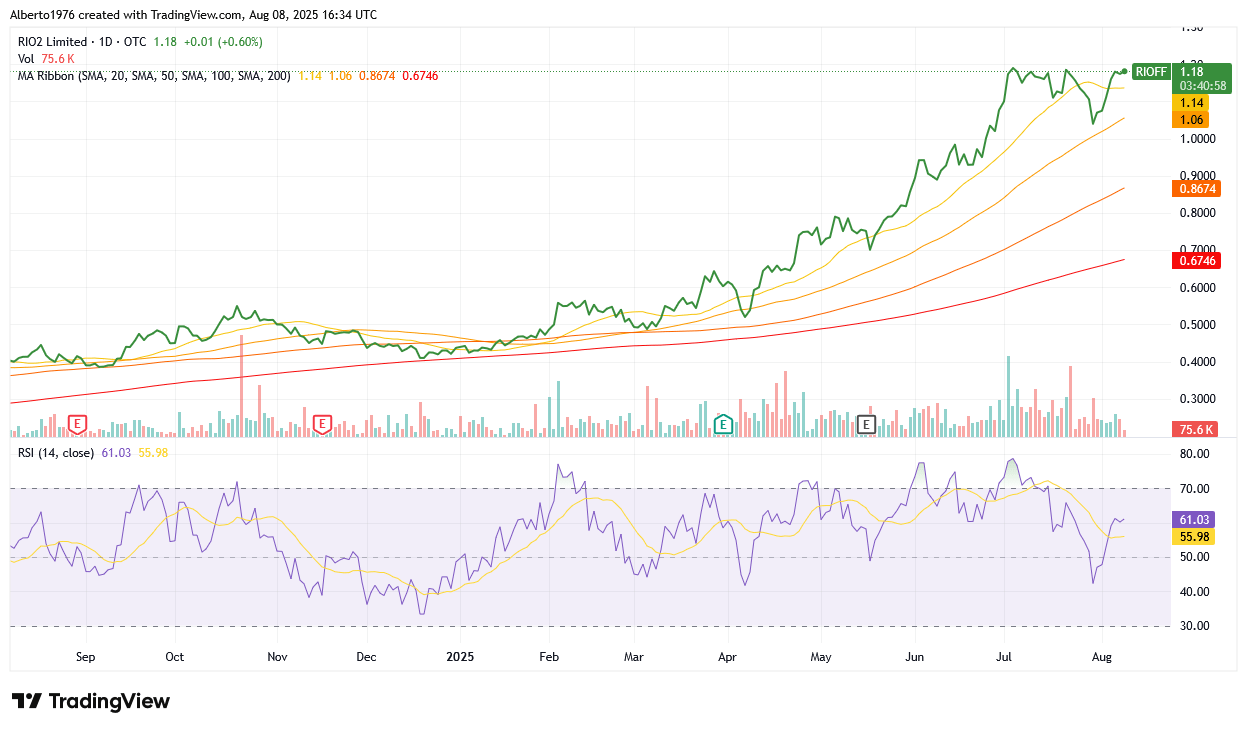The height and width of the screenshot is (731, 1247).
Task: Click the red 75.6 K volume axis label
Action: [x=1196, y=429]
